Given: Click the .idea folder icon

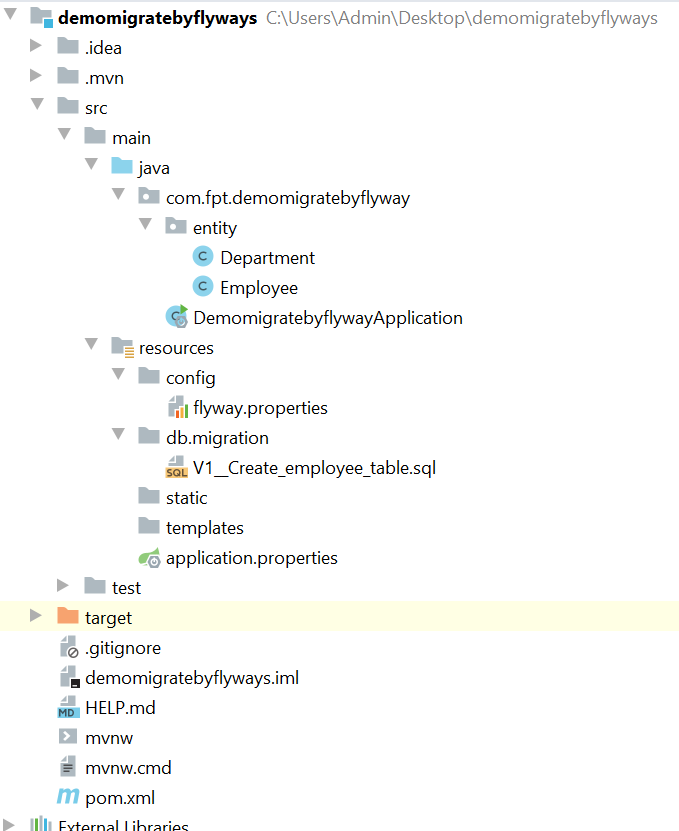Looking at the screenshot, I should point(68,46).
